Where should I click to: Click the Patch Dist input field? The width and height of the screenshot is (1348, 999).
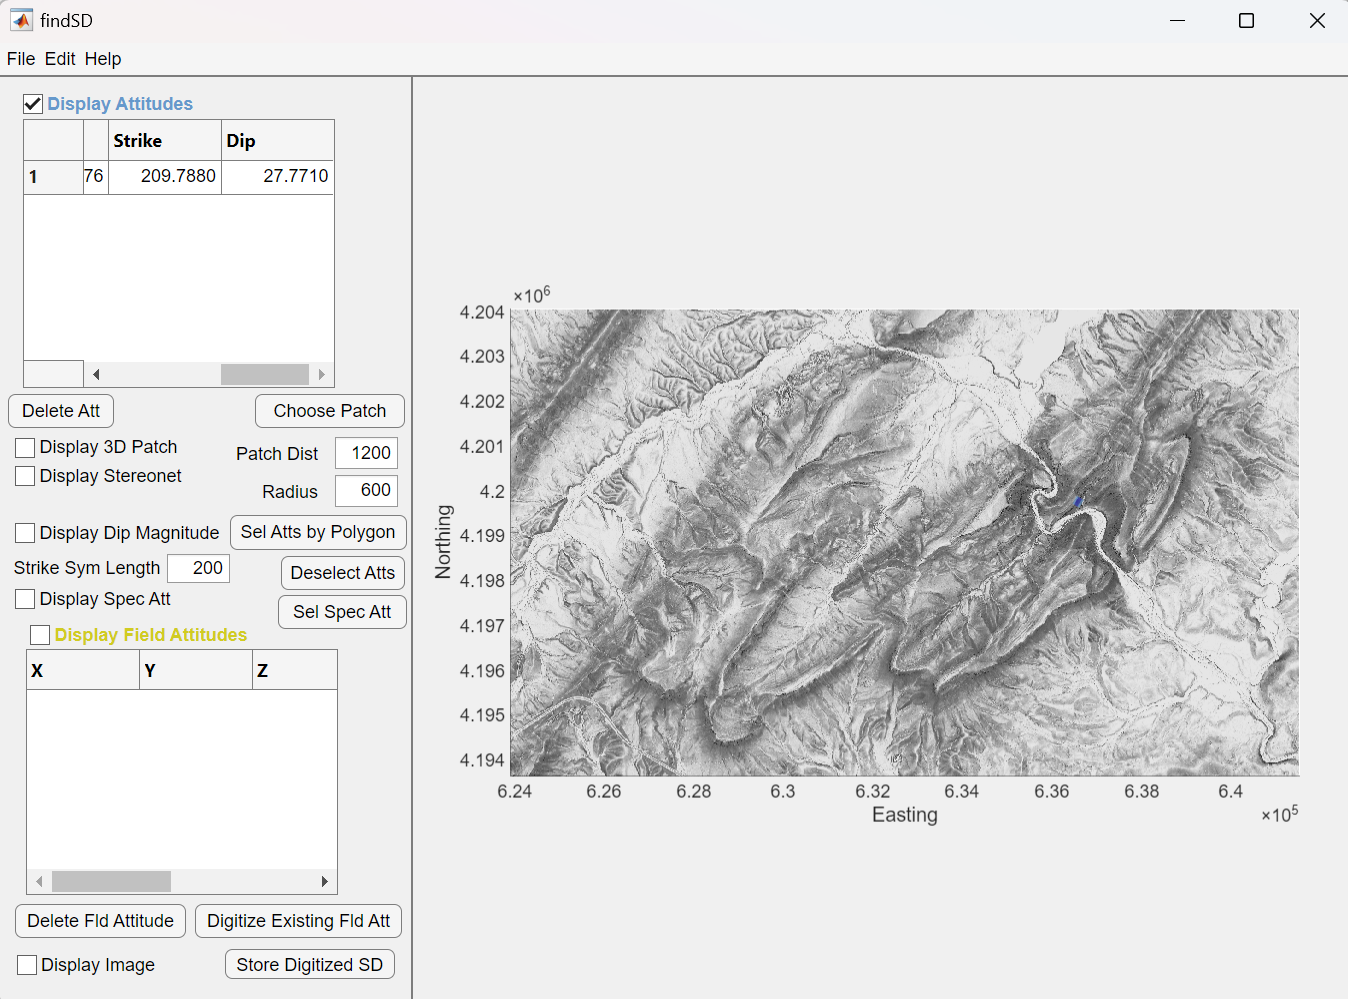[x=366, y=453]
